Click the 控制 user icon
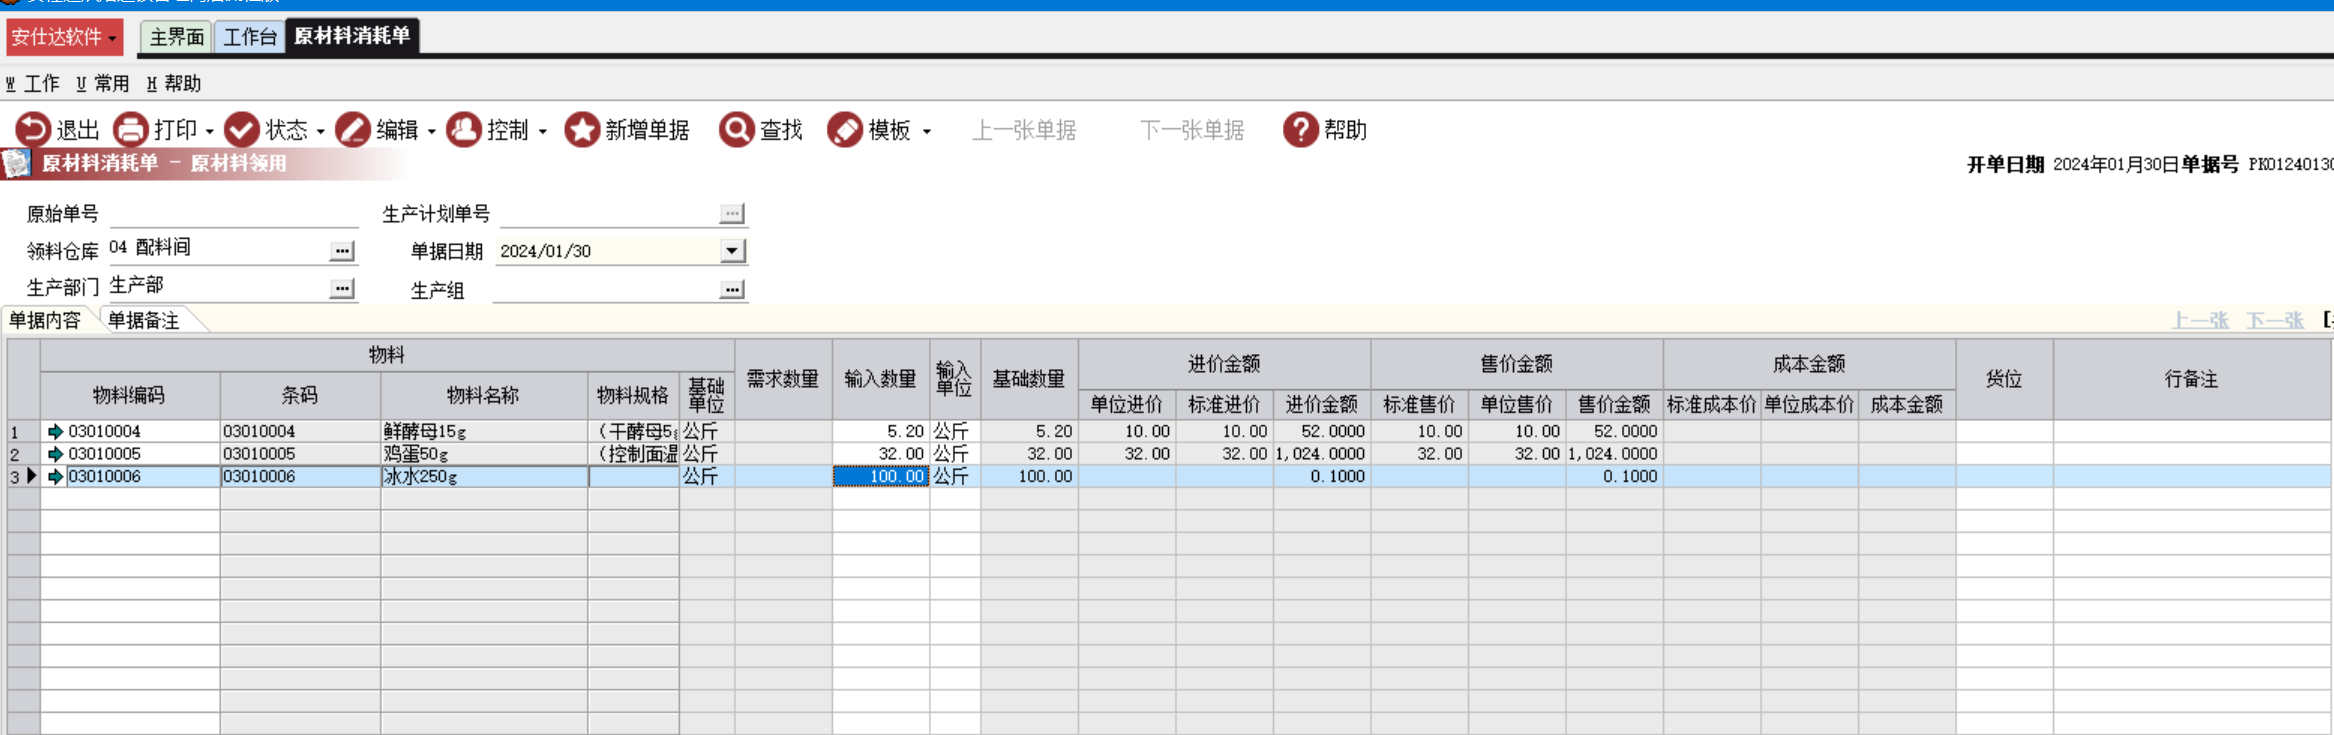The width and height of the screenshot is (2334, 735). (x=463, y=130)
